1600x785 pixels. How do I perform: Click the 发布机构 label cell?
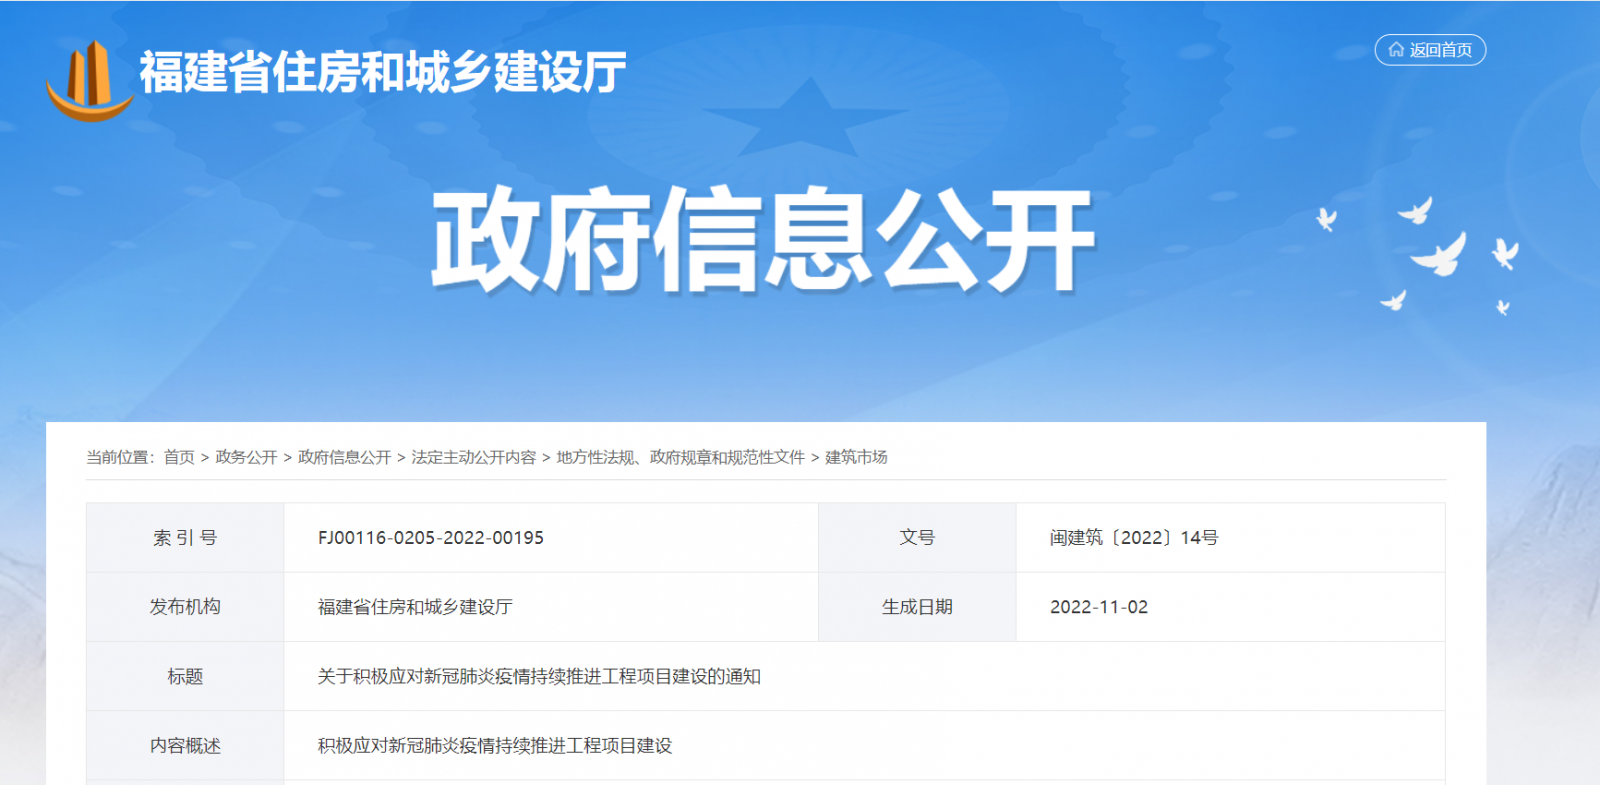pos(185,607)
